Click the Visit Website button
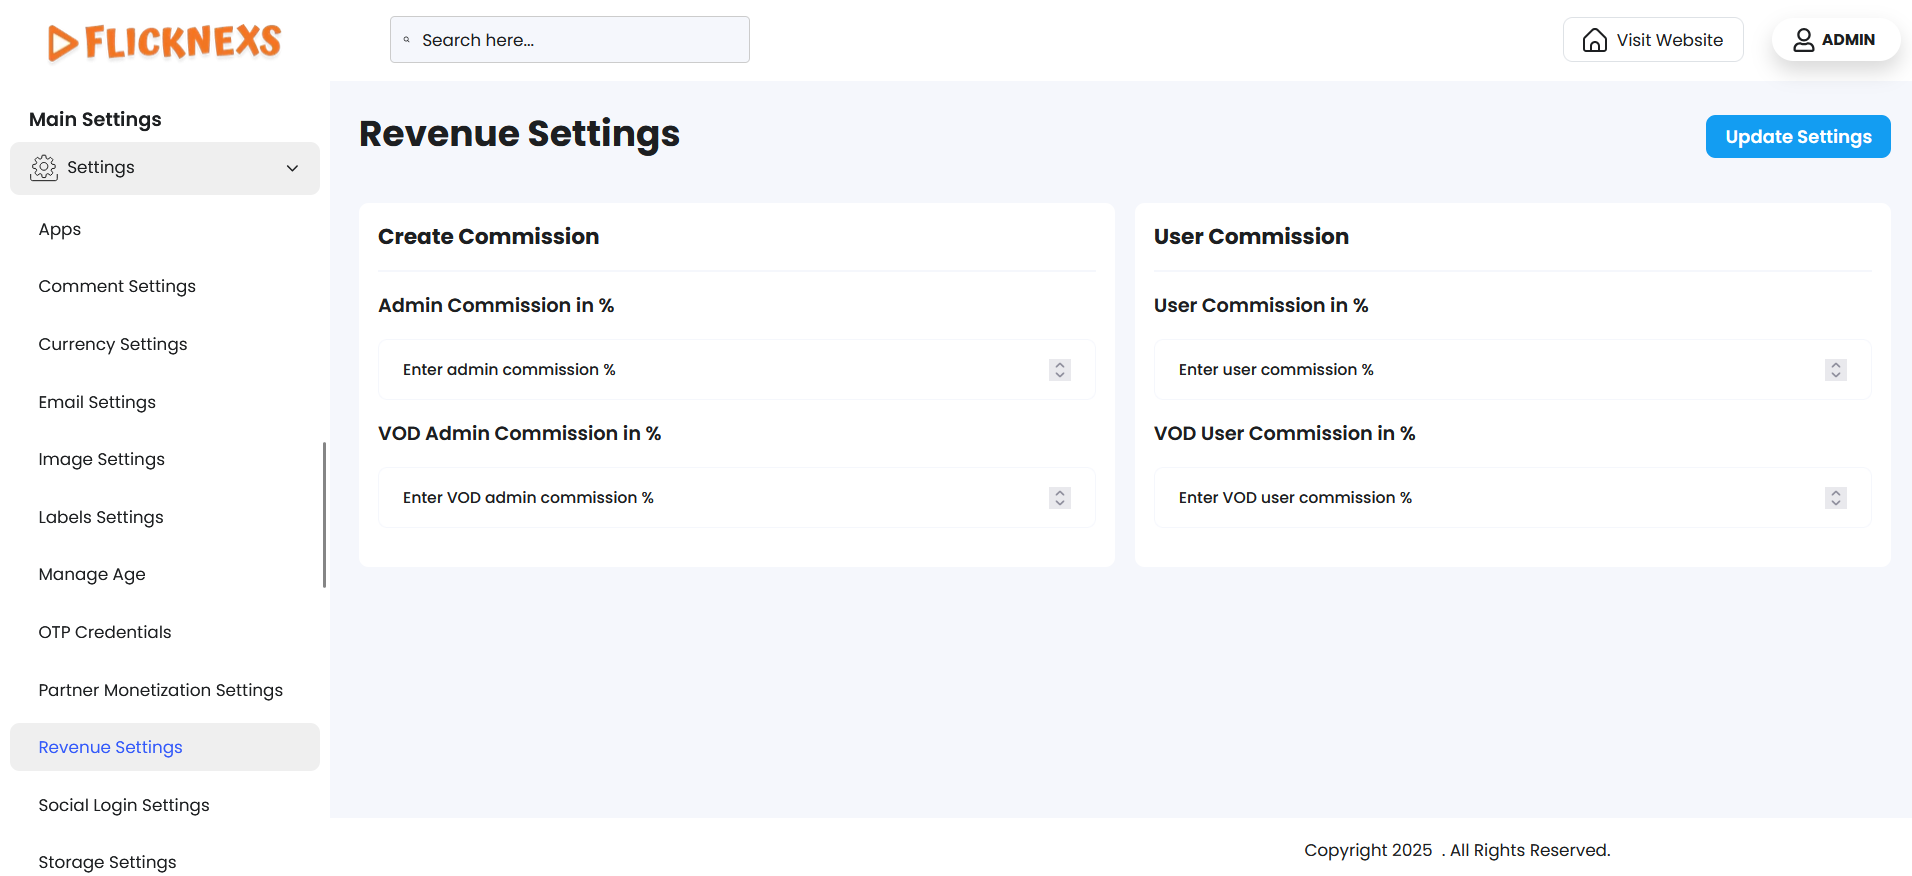This screenshot has height=876, width=1912. pos(1653,40)
